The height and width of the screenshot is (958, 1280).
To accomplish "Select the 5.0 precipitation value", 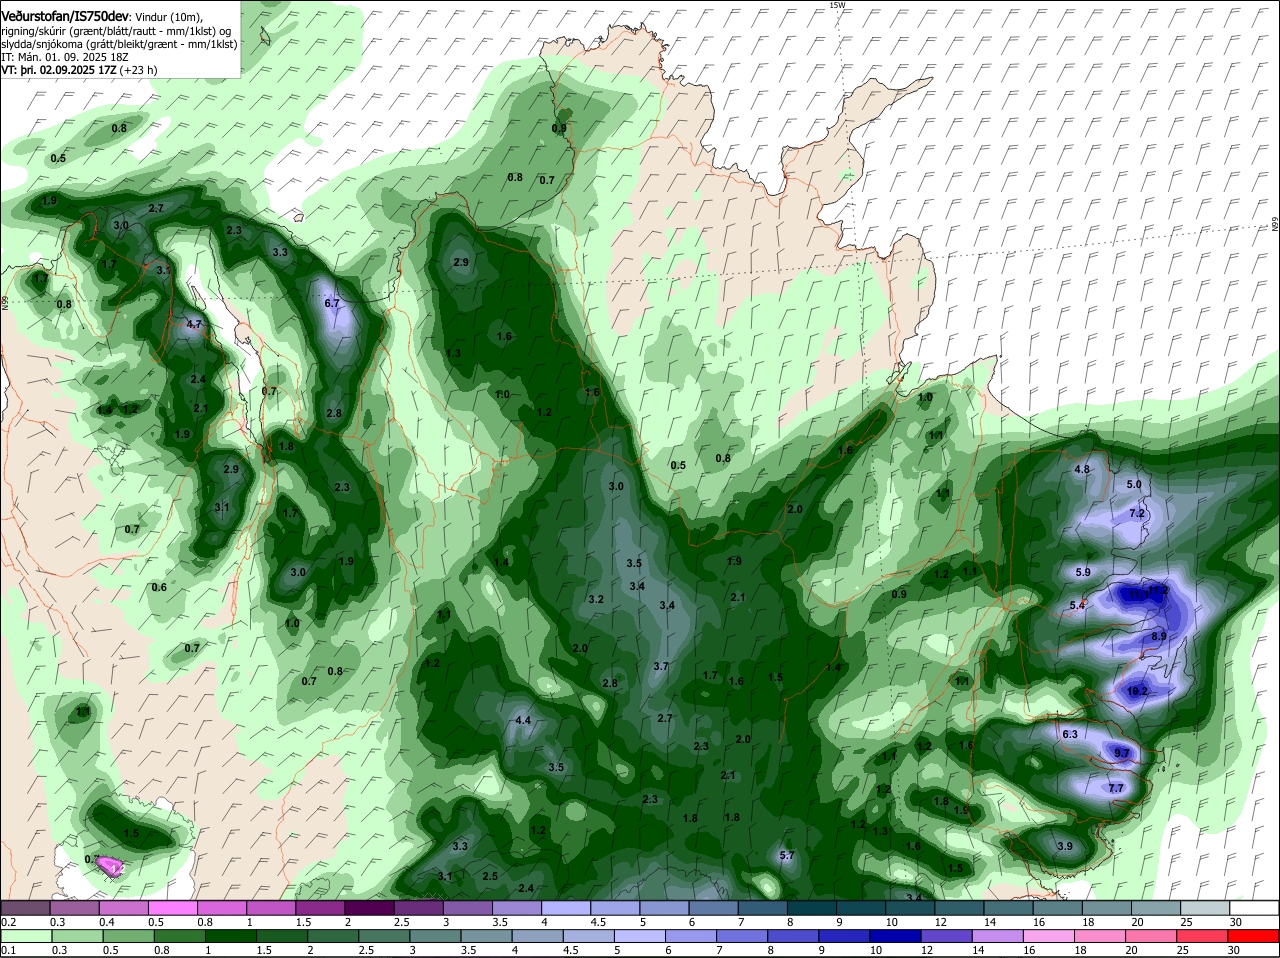I will click(x=1134, y=484).
